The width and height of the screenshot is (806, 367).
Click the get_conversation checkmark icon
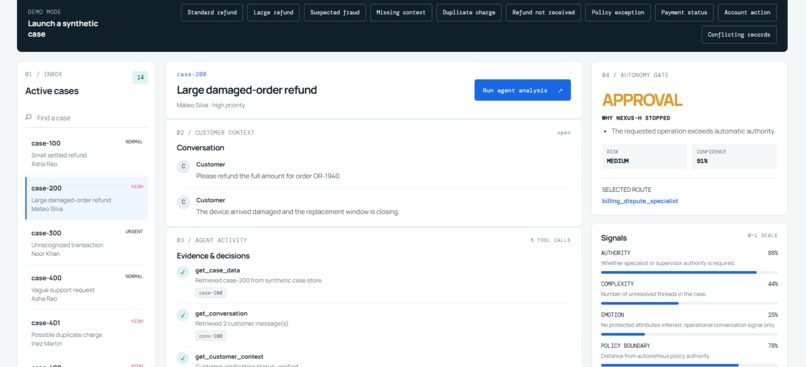(182, 315)
